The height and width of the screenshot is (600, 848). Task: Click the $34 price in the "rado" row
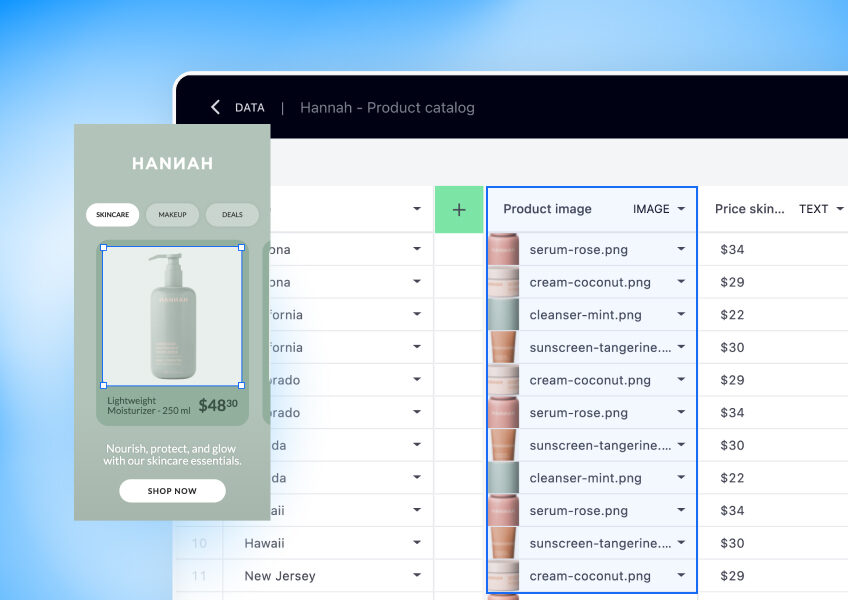pyautogui.click(x=732, y=413)
